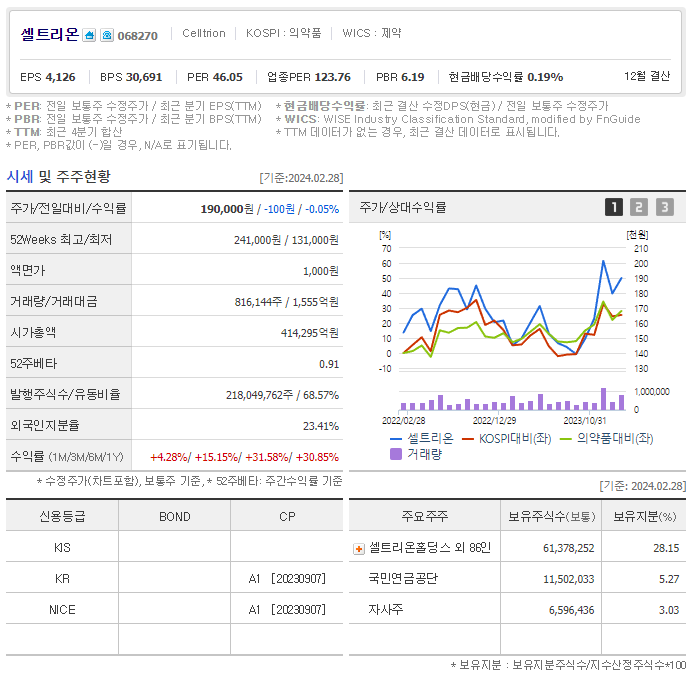
Task: Switch chart to tab 2
Action: 639,207
